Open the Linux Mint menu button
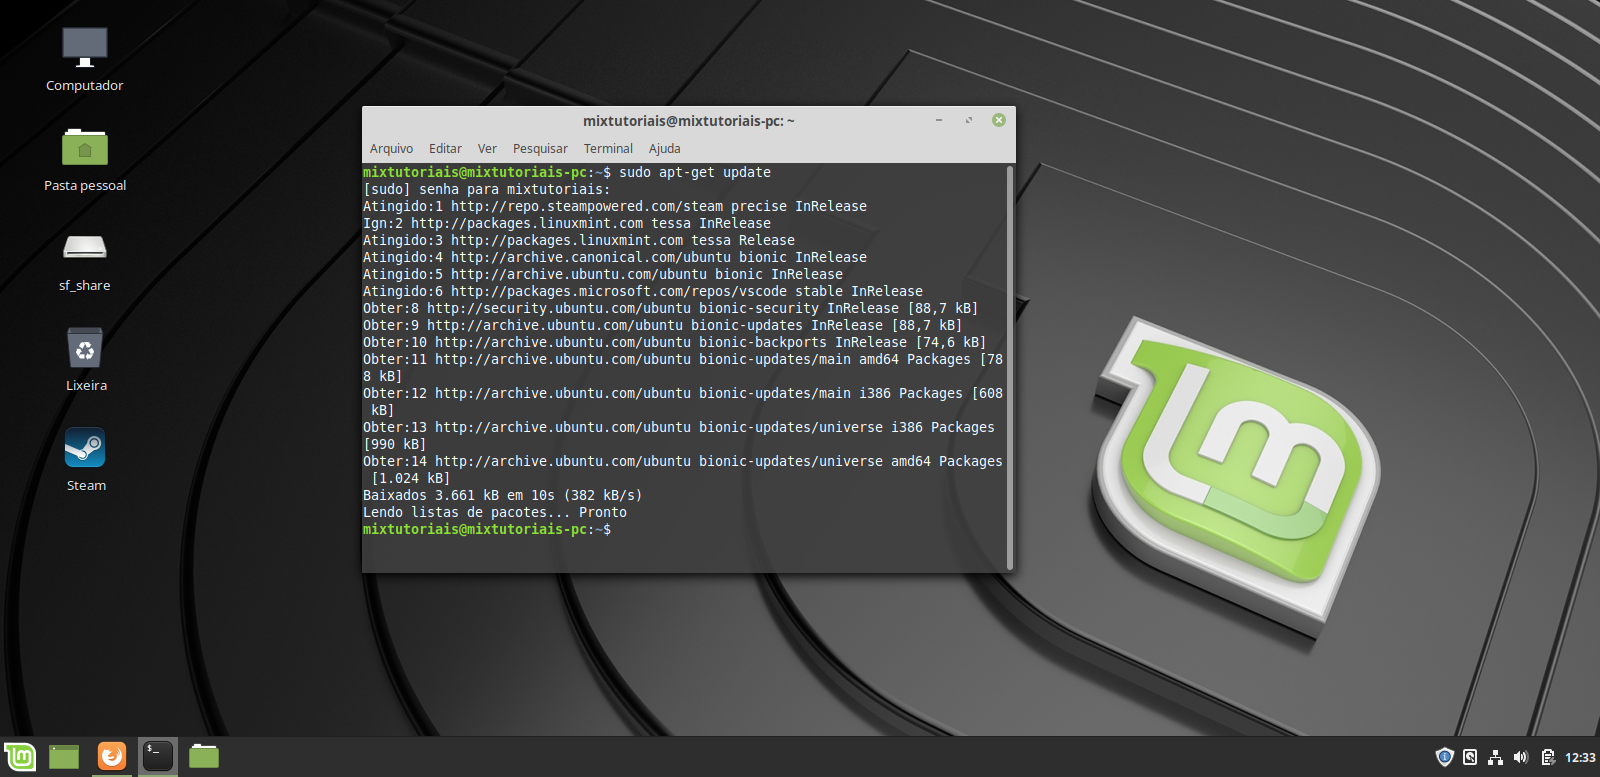This screenshot has height=777, width=1600. (x=20, y=757)
